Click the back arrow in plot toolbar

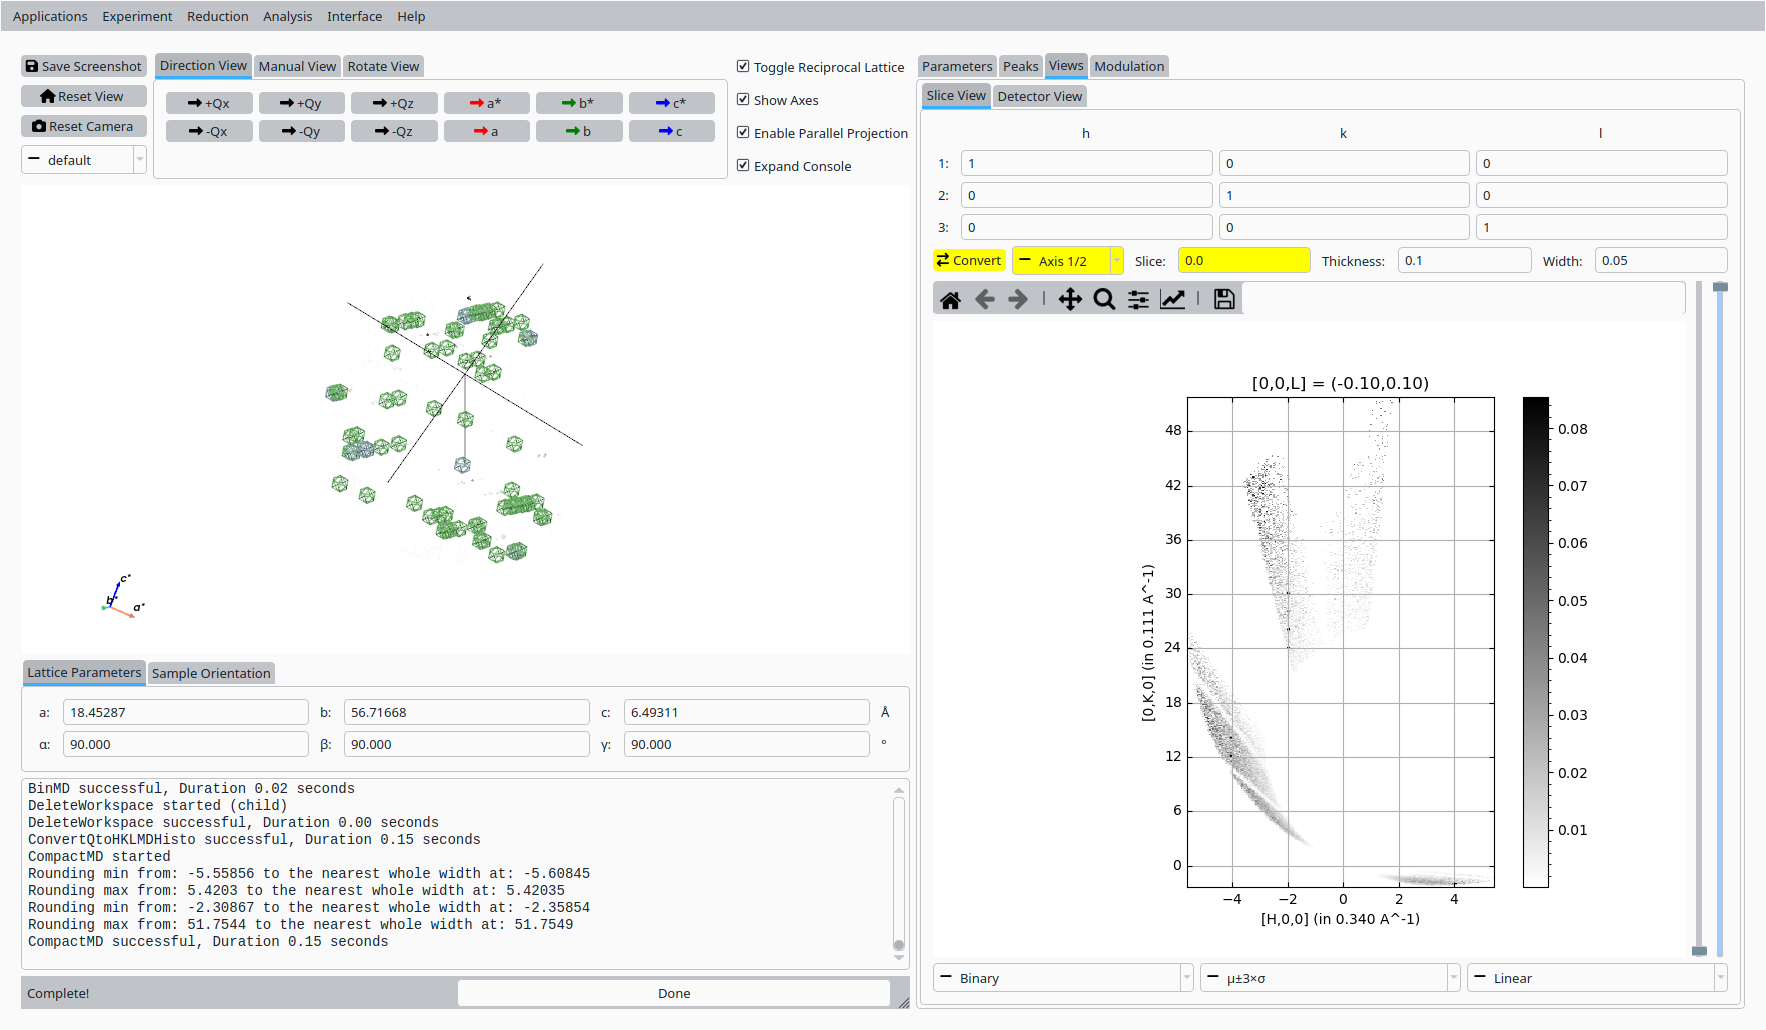click(984, 299)
